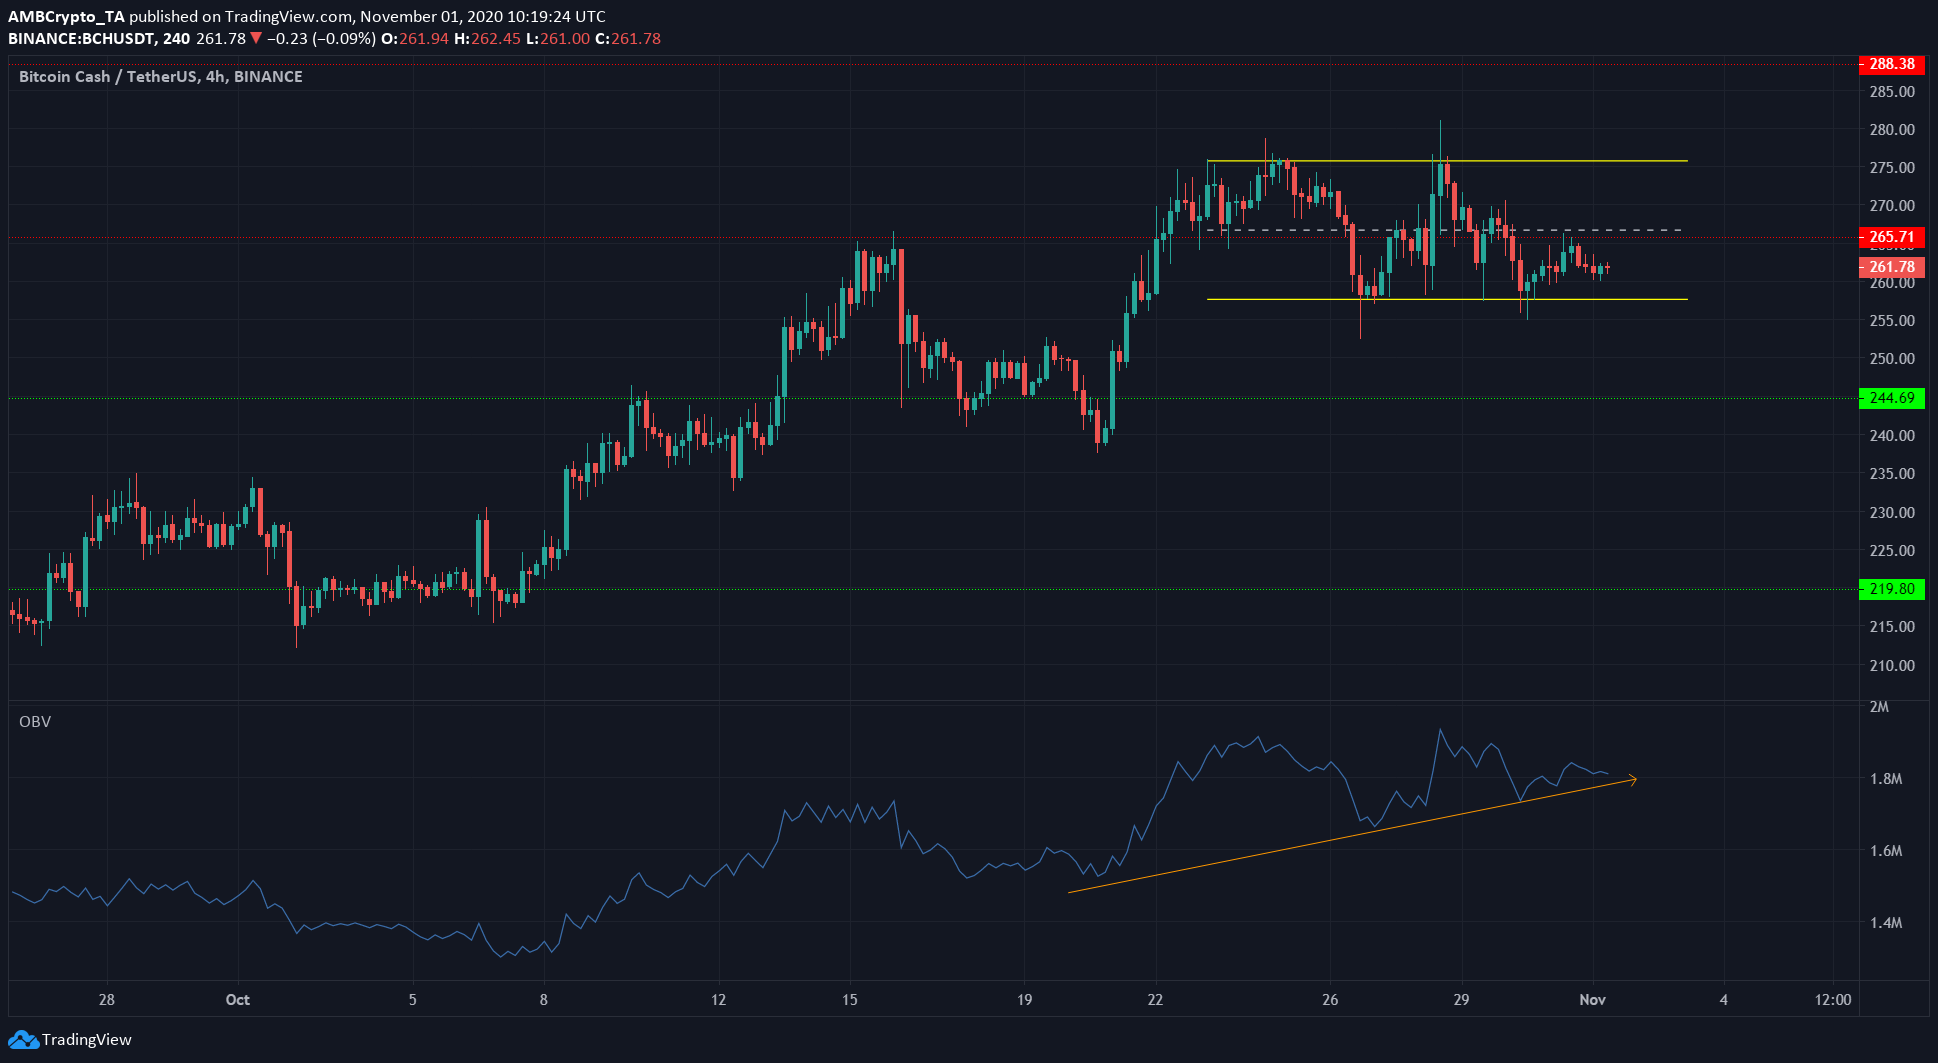This screenshot has width=1938, height=1063.
Task: Click the 1.4M OBV scale label
Action: (1886, 923)
